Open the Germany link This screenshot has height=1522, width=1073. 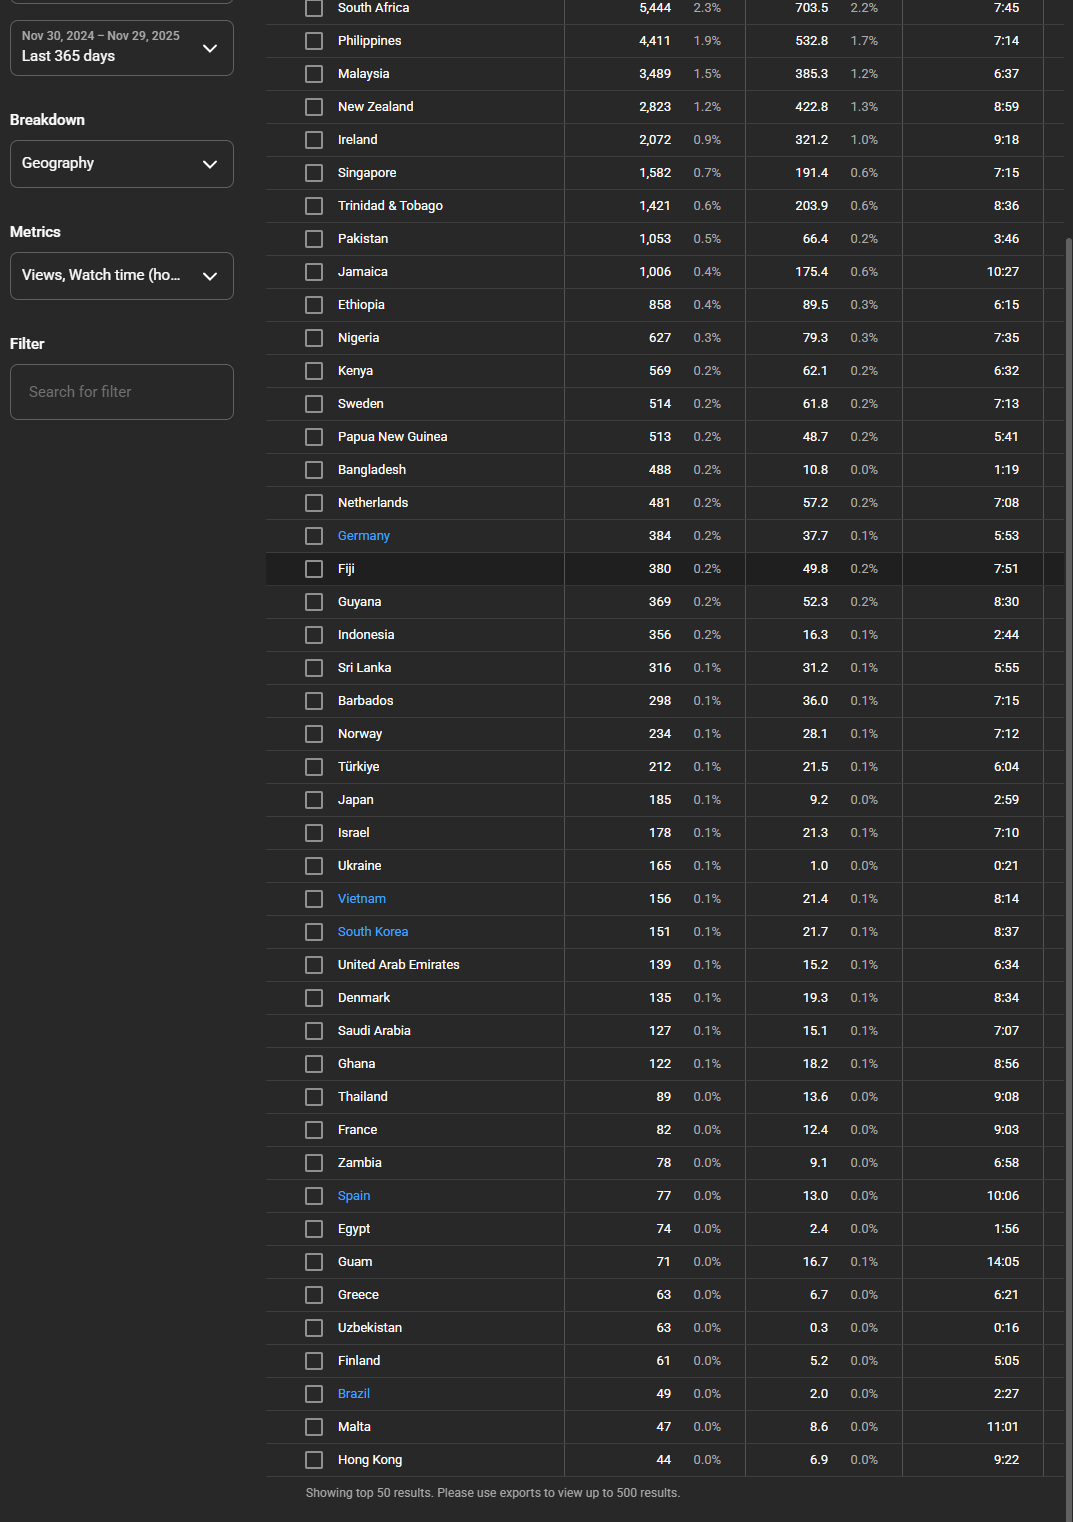363,536
